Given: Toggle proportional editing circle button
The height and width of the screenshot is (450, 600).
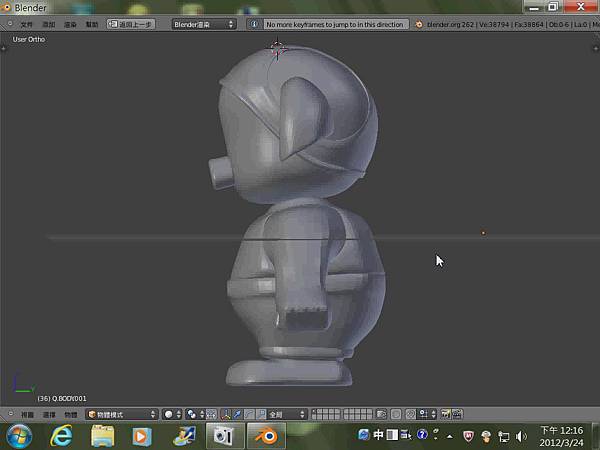Looking at the screenshot, I should (x=396, y=414).
